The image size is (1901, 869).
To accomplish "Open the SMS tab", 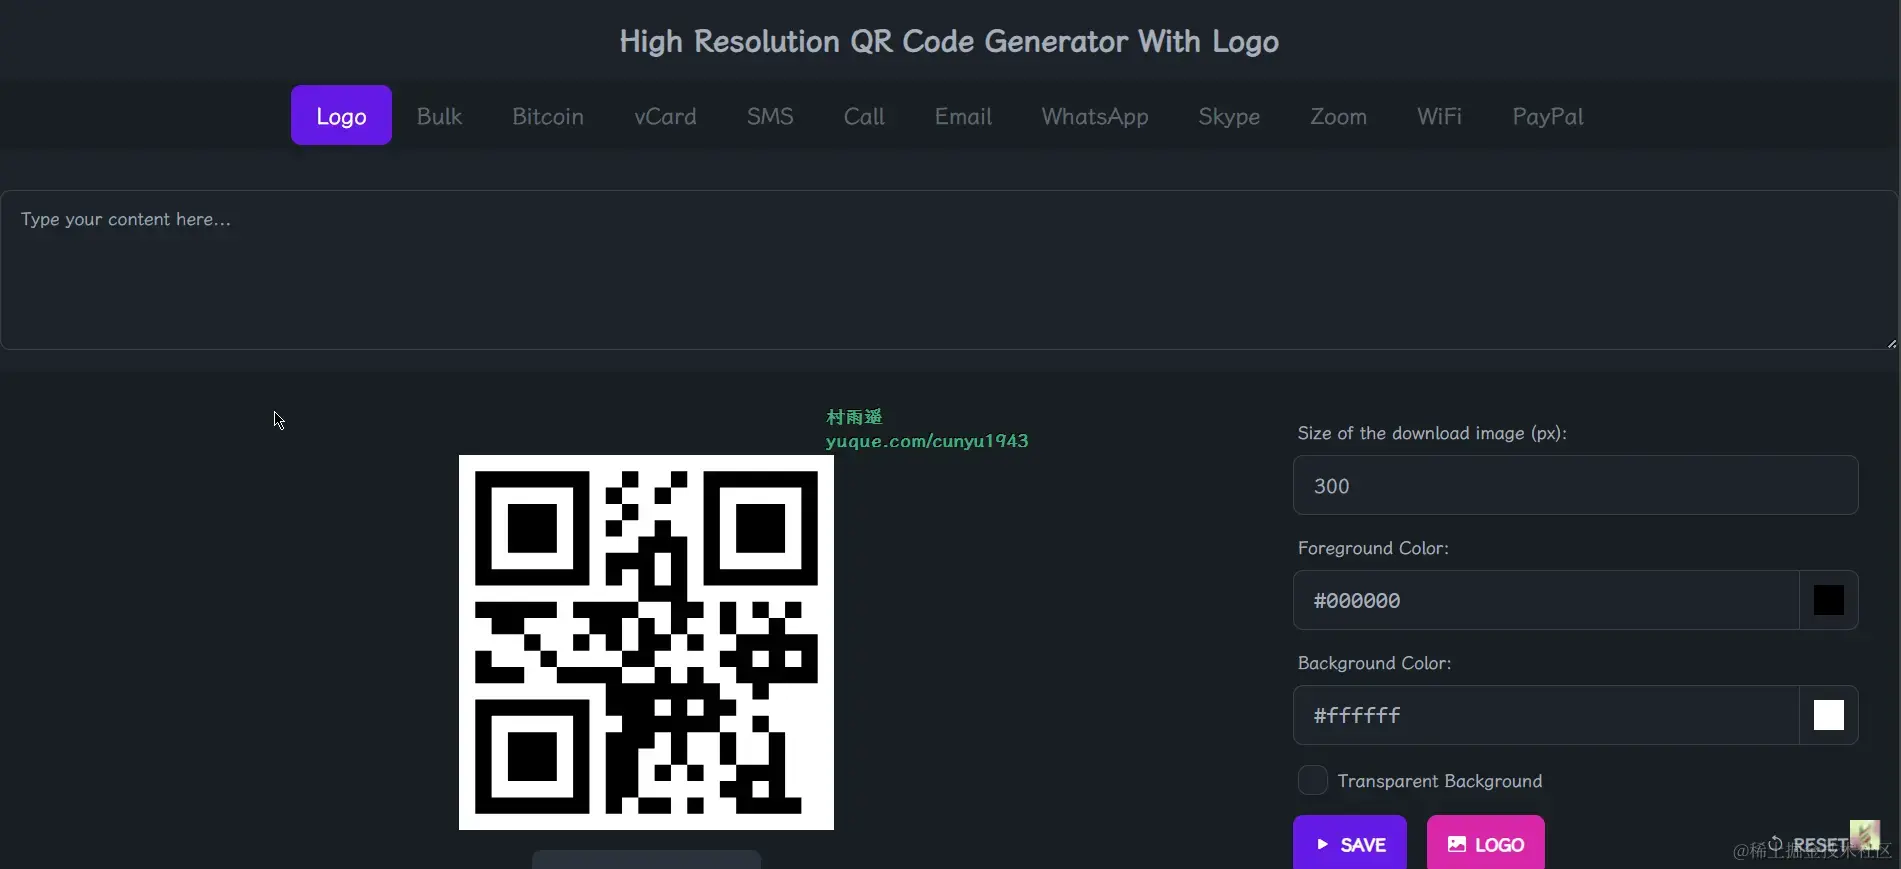I will click(770, 116).
